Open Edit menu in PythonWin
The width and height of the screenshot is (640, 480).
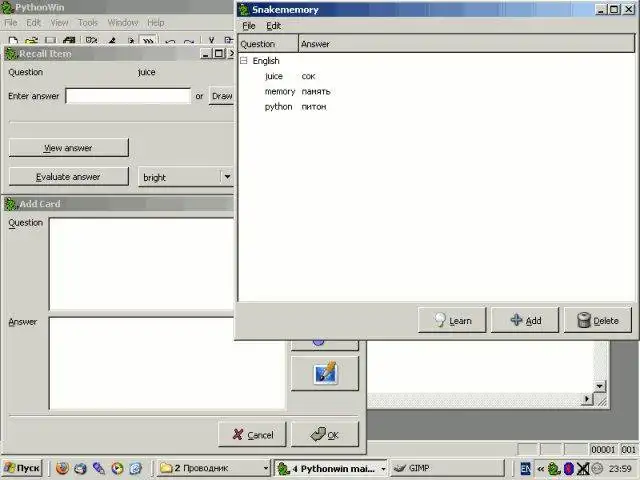point(33,23)
